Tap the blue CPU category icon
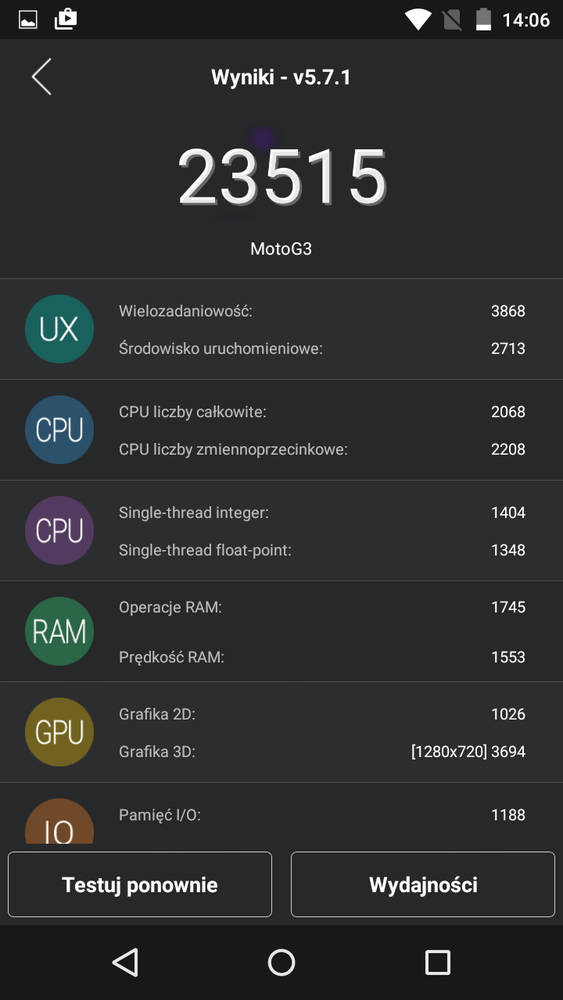Viewport: 563px width, 1000px height. pyautogui.click(x=59, y=430)
